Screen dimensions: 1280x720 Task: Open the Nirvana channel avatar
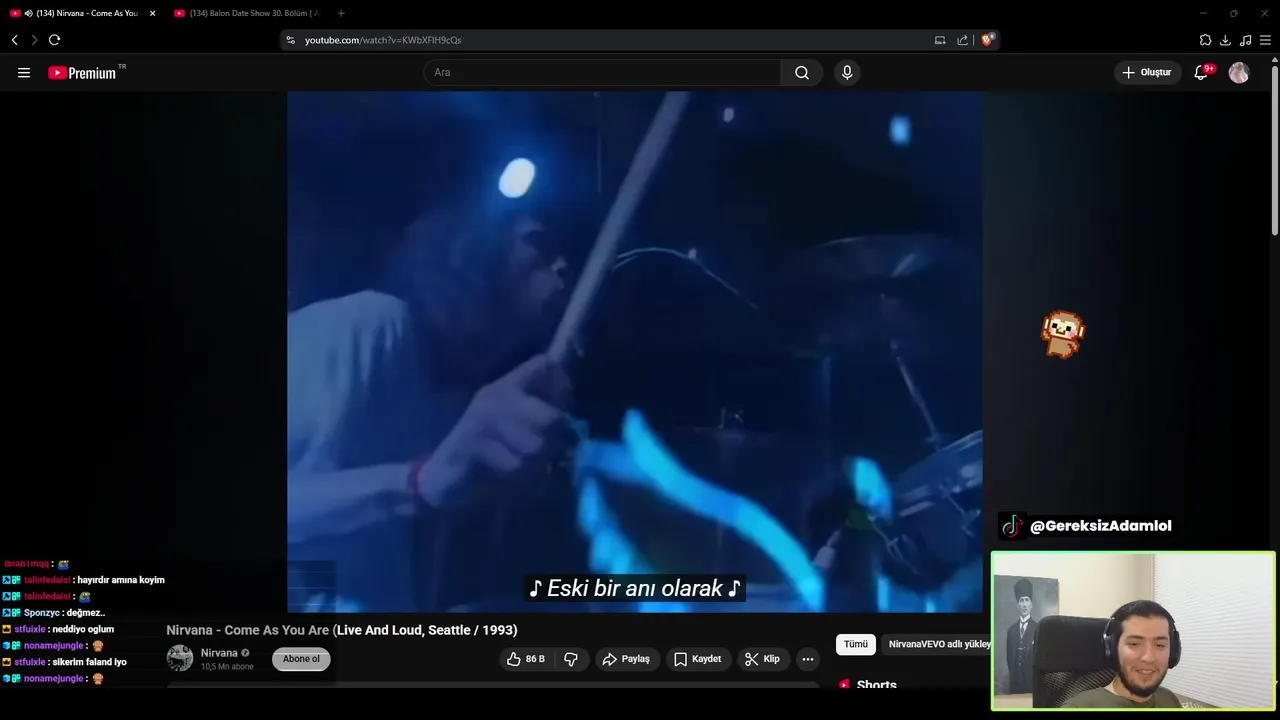[x=180, y=658]
